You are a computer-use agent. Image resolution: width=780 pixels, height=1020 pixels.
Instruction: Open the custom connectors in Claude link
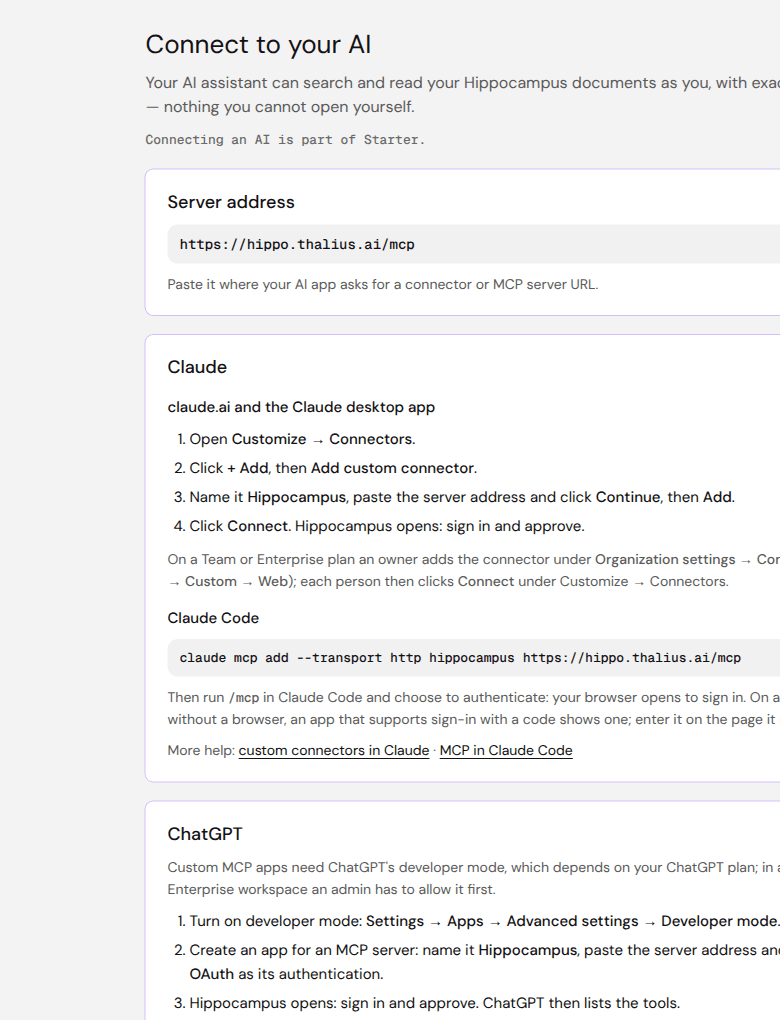334,750
